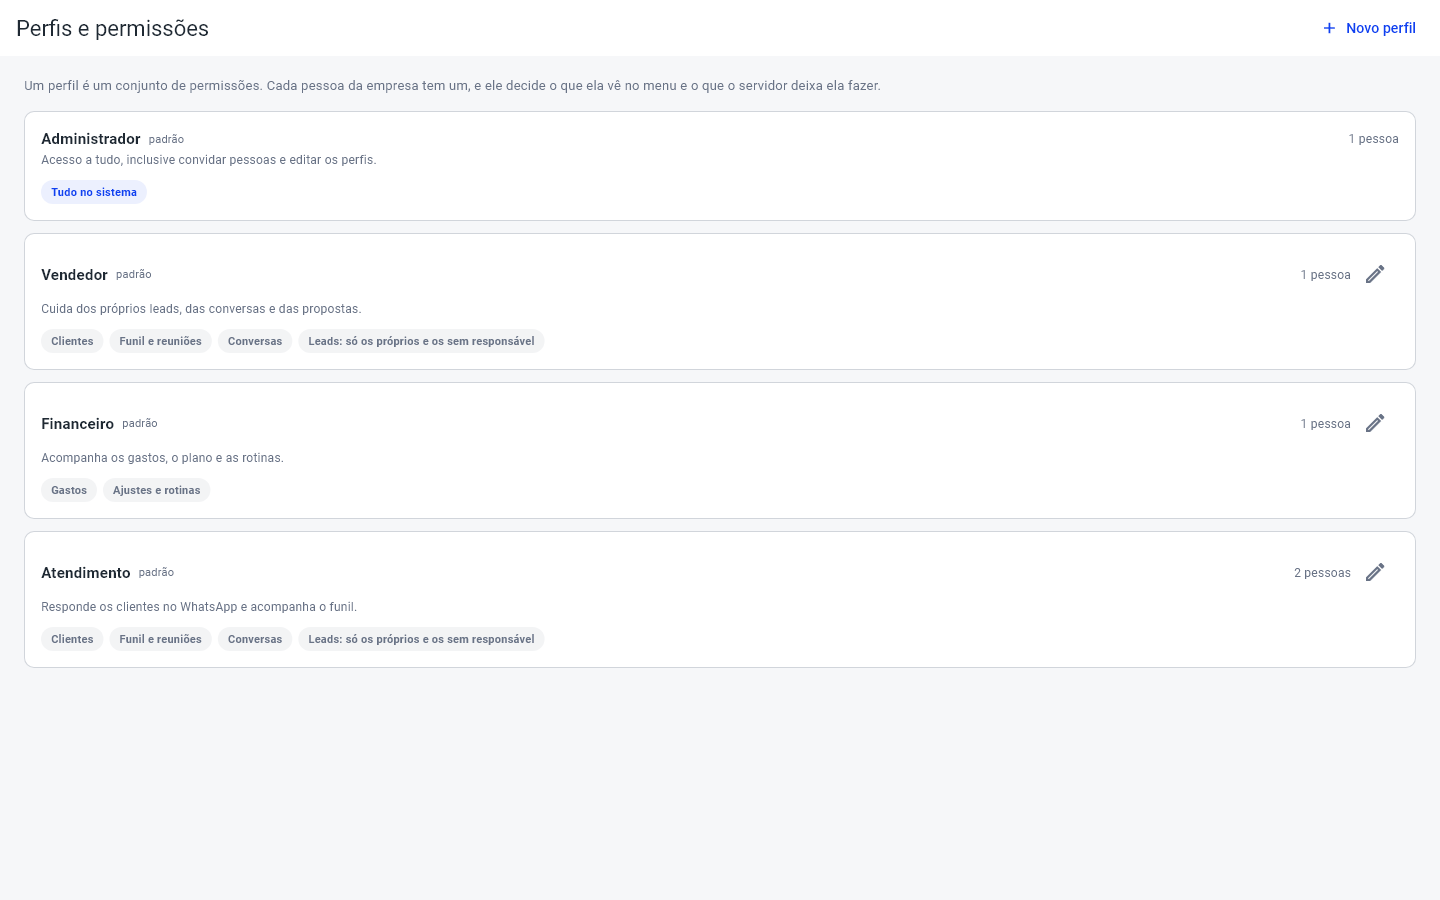
Task: Click description 'Acompanha os gastos, o plano'
Action: click(x=162, y=458)
